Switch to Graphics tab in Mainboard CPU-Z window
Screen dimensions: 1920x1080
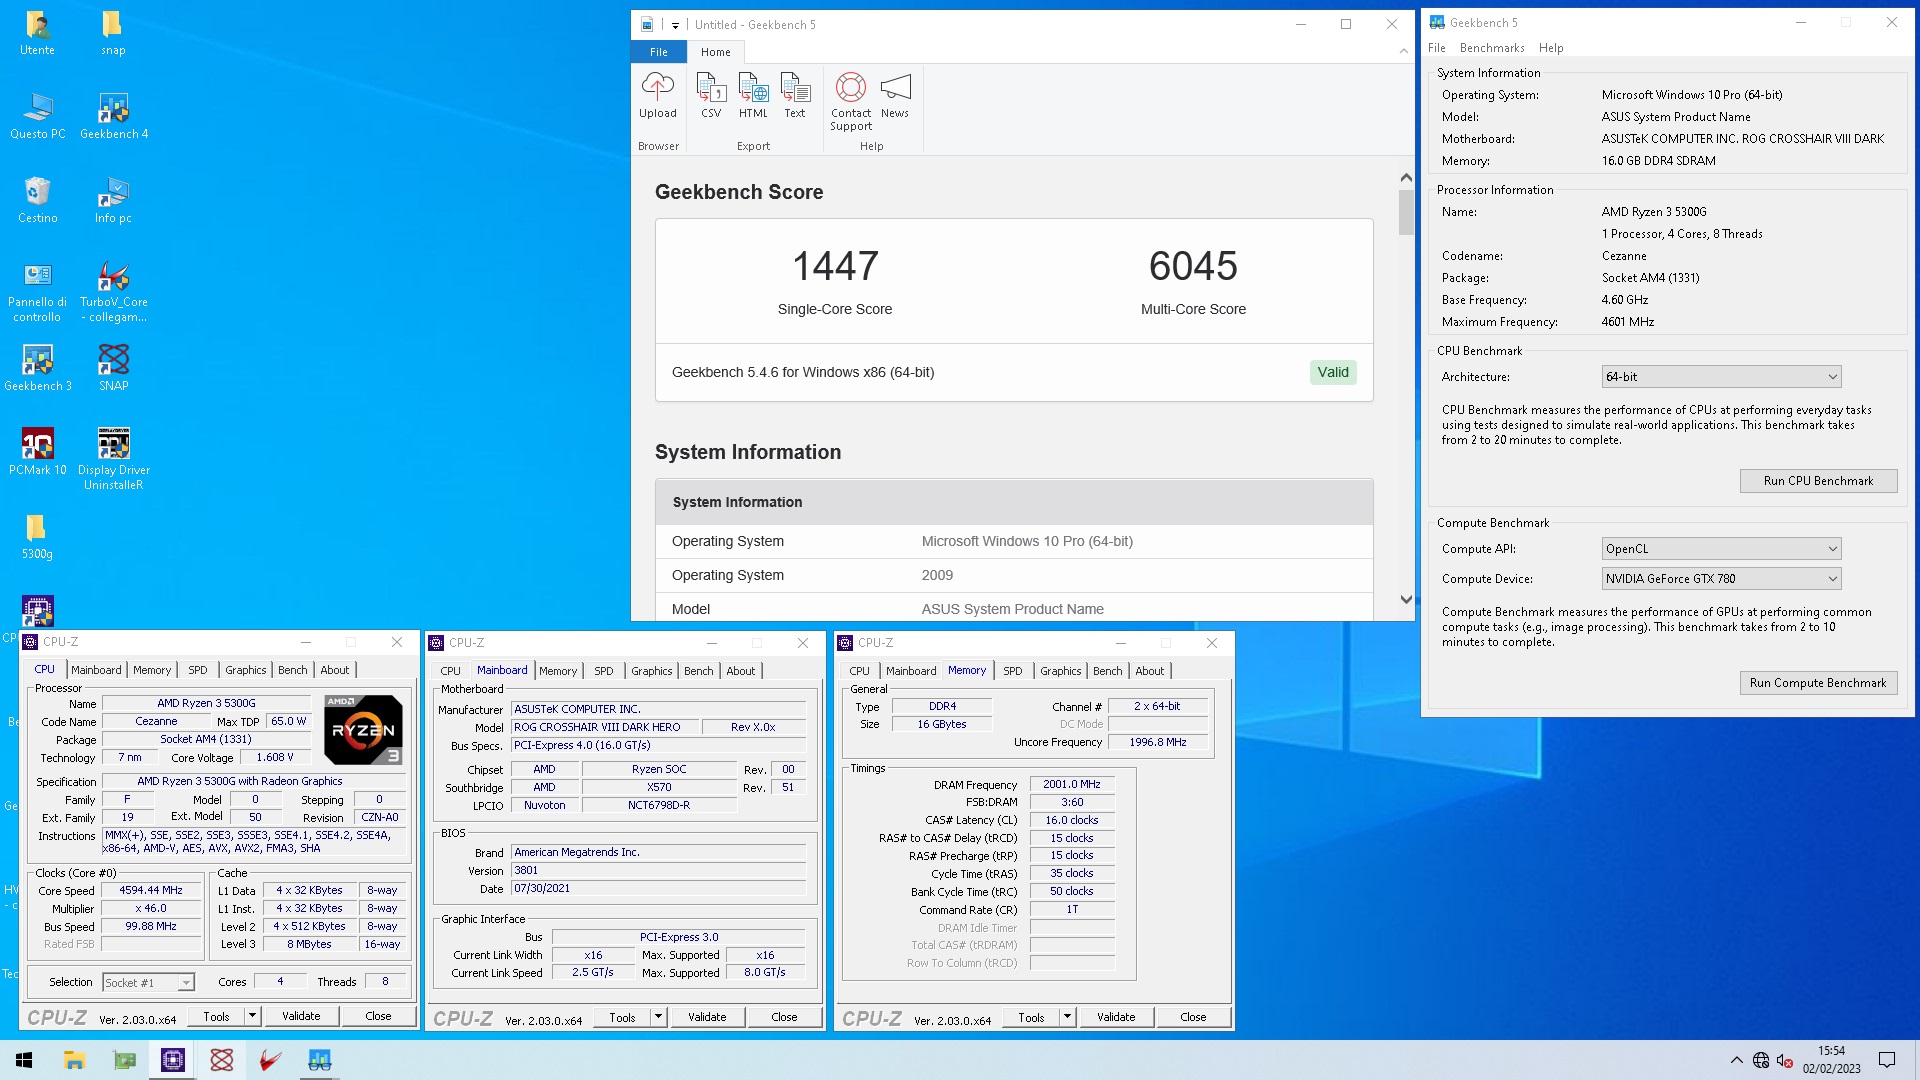point(651,671)
